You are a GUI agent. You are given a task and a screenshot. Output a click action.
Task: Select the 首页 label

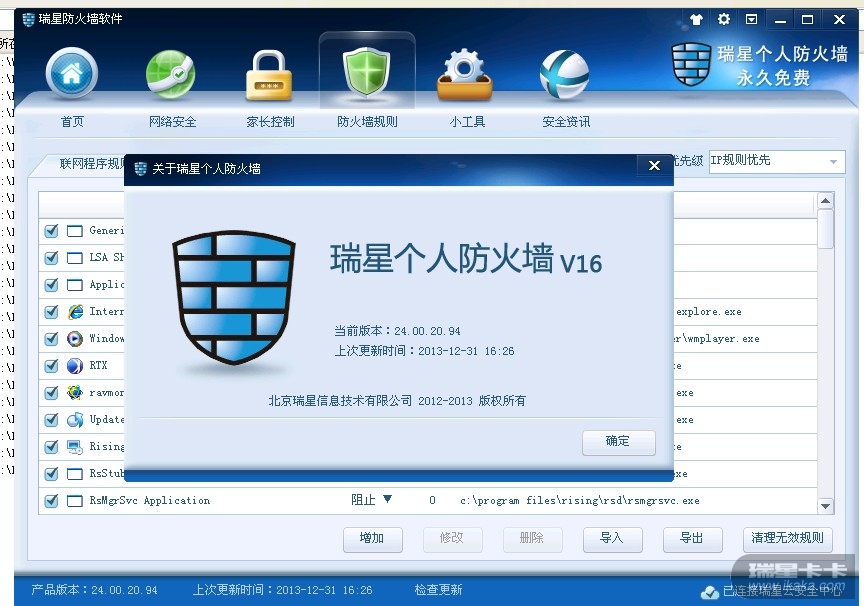coord(72,122)
